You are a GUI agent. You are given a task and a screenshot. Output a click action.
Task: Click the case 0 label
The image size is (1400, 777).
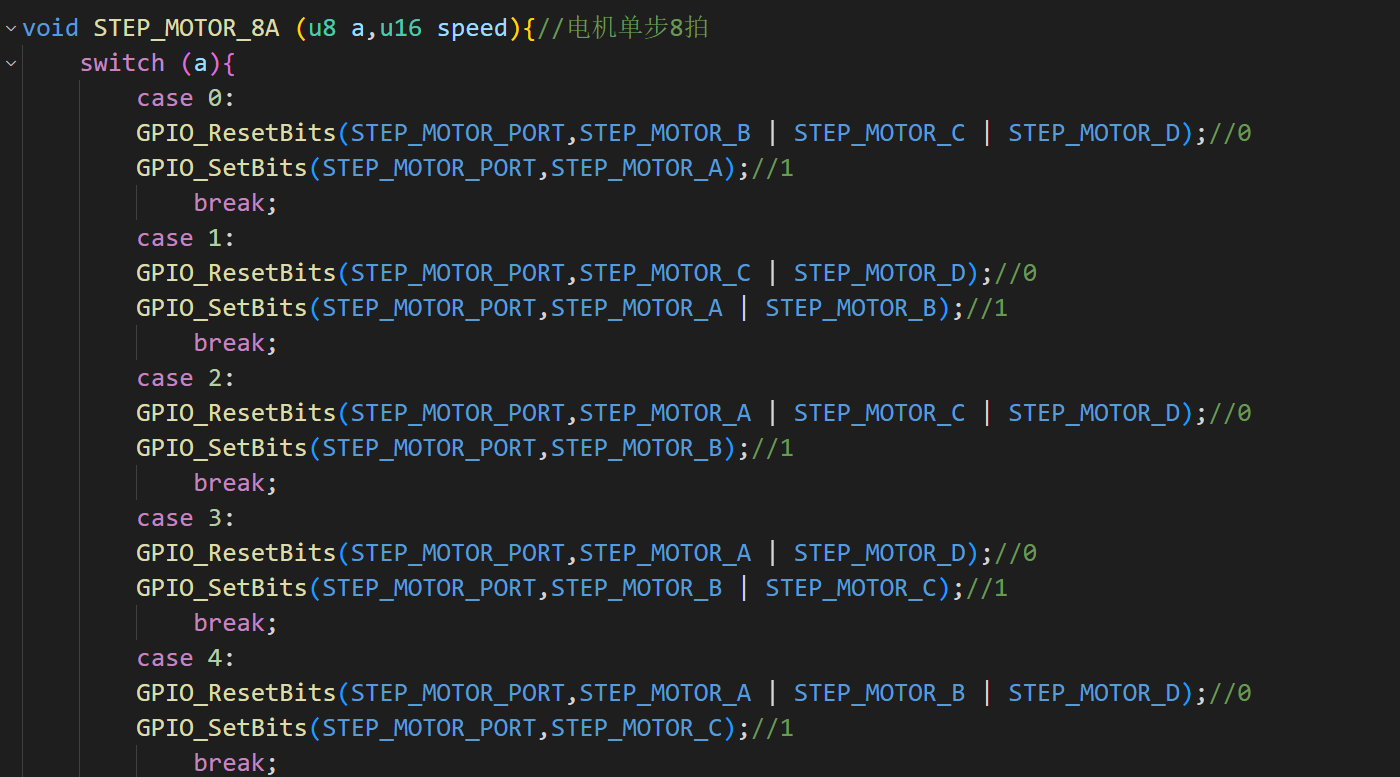point(185,98)
